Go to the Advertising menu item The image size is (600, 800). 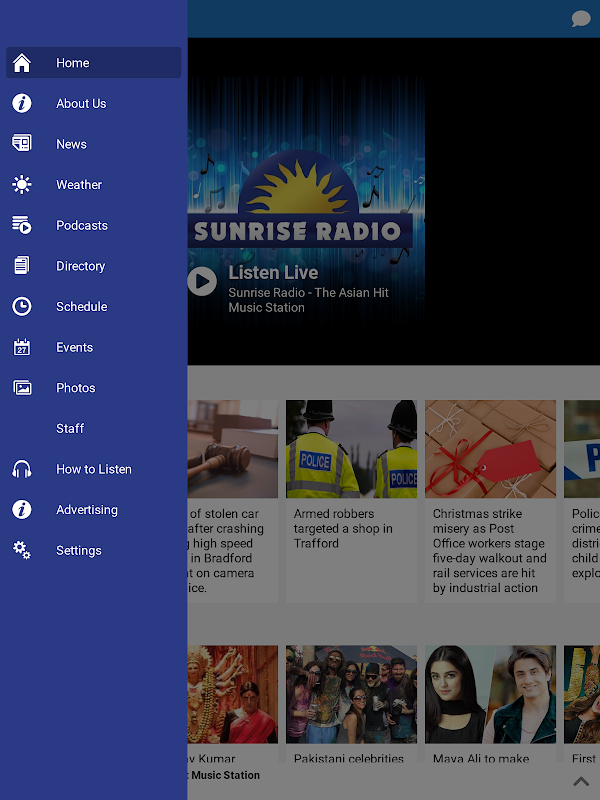tap(93, 510)
